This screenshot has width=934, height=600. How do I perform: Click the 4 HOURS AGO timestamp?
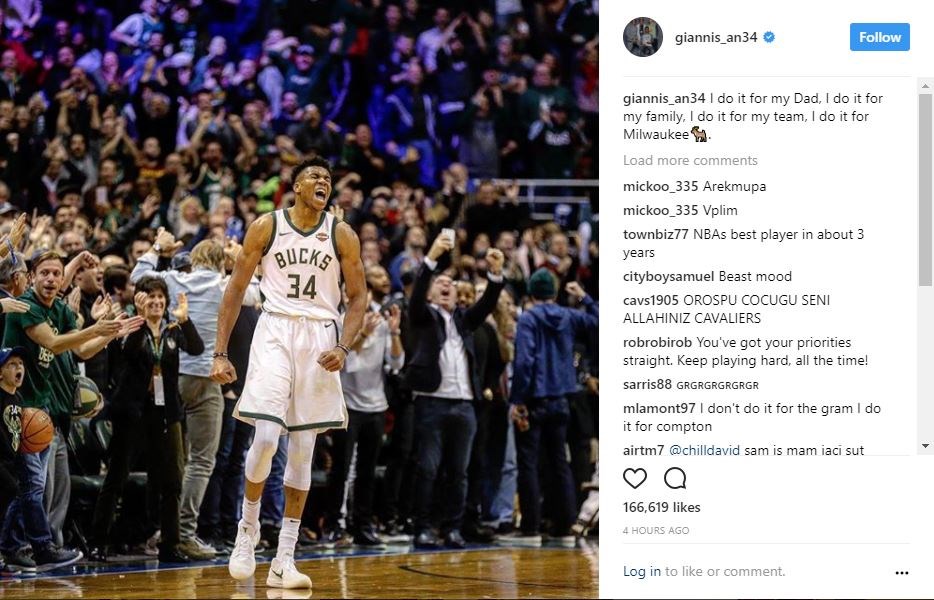click(x=656, y=530)
